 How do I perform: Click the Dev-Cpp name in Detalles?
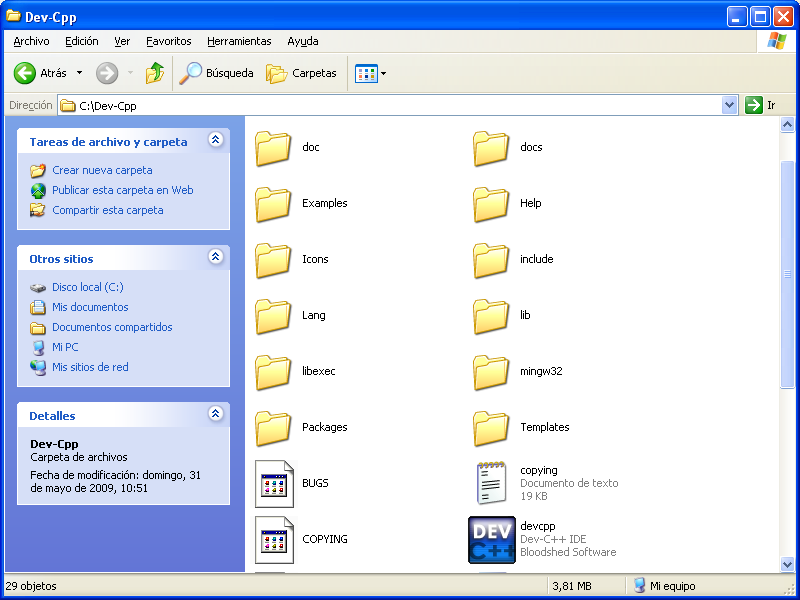coord(54,444)
